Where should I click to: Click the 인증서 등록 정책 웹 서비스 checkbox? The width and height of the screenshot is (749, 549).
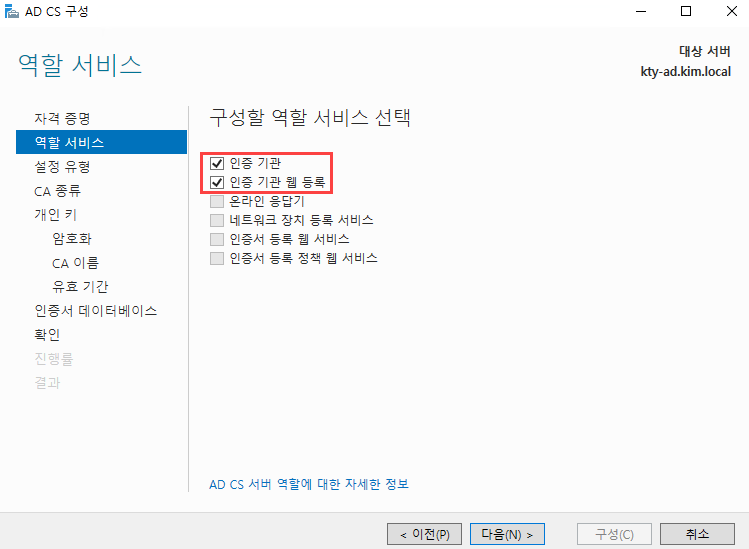217,258
